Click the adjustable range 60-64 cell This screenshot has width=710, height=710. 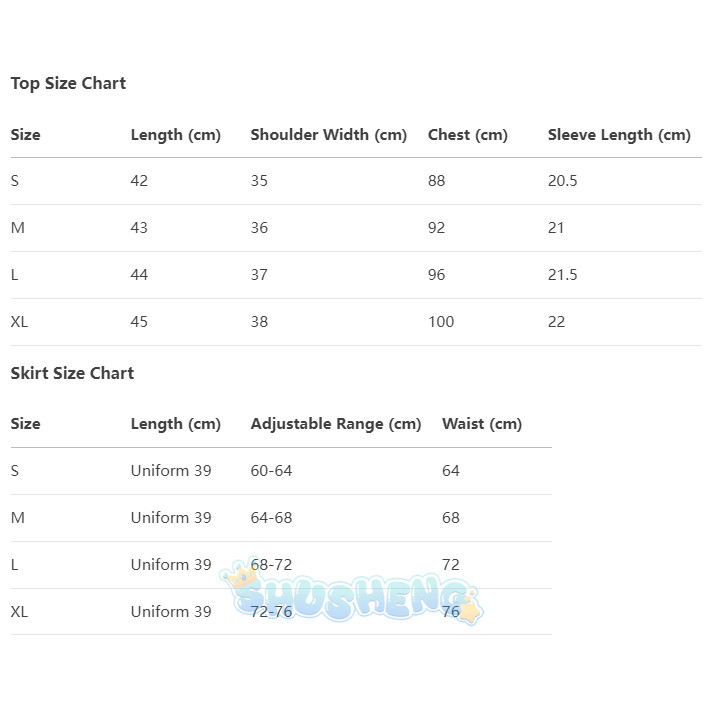point(271,471)
